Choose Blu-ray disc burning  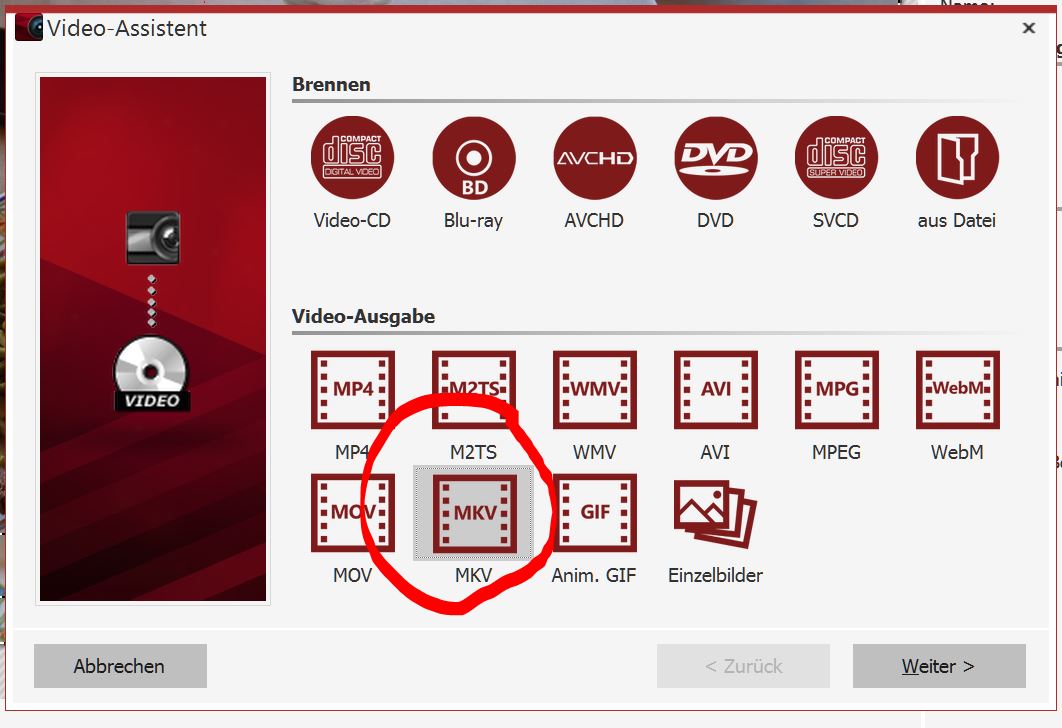click(x=473, y=158)
